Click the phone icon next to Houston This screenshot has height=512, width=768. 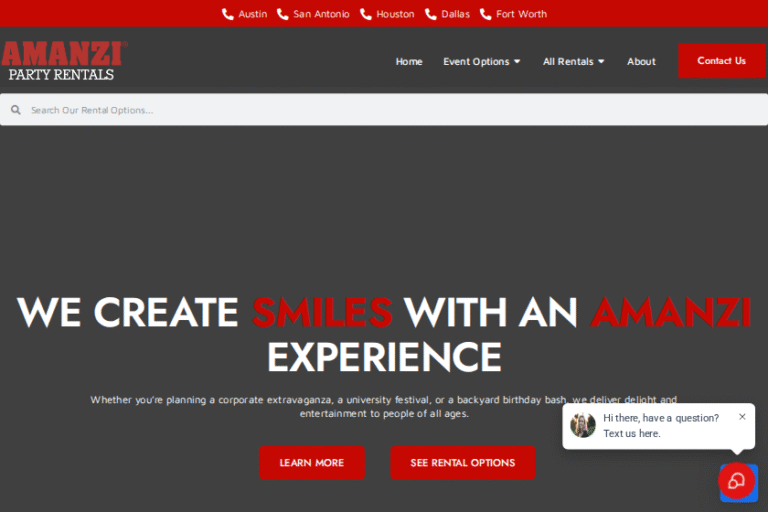(366, 14)
